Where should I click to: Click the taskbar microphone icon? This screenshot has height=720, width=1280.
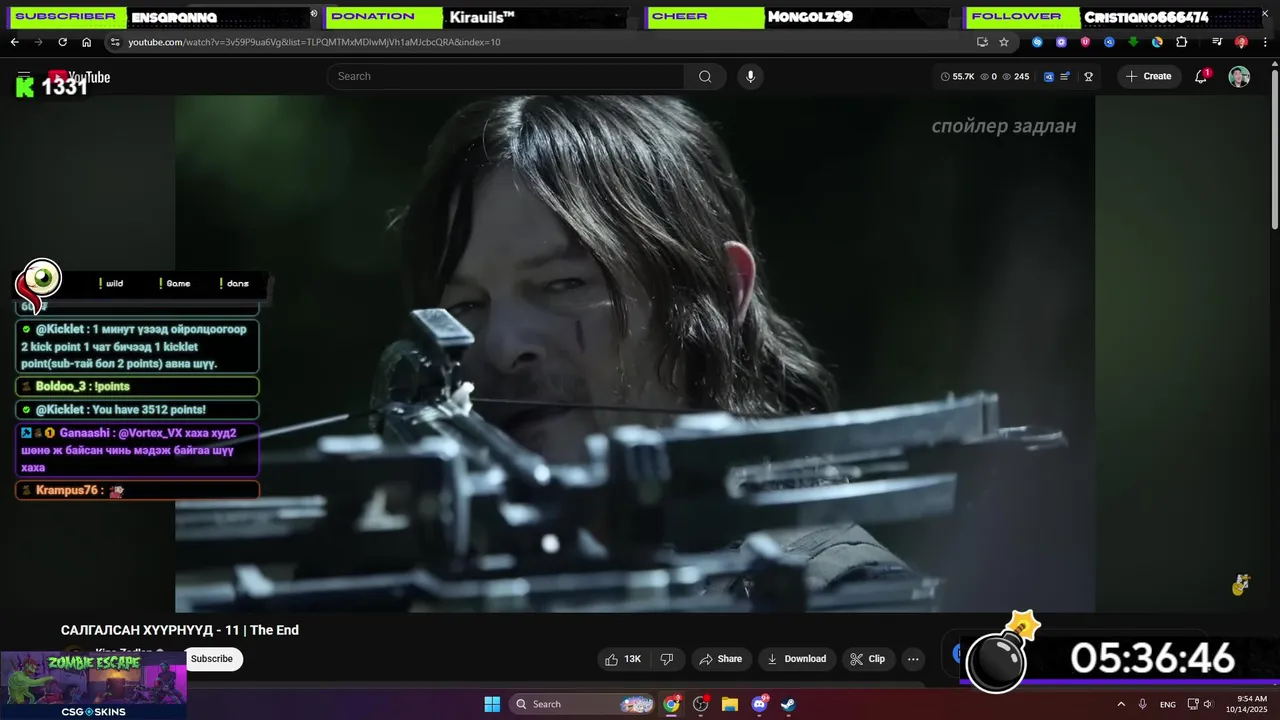pyautogui.click(x=1143, y=704)
